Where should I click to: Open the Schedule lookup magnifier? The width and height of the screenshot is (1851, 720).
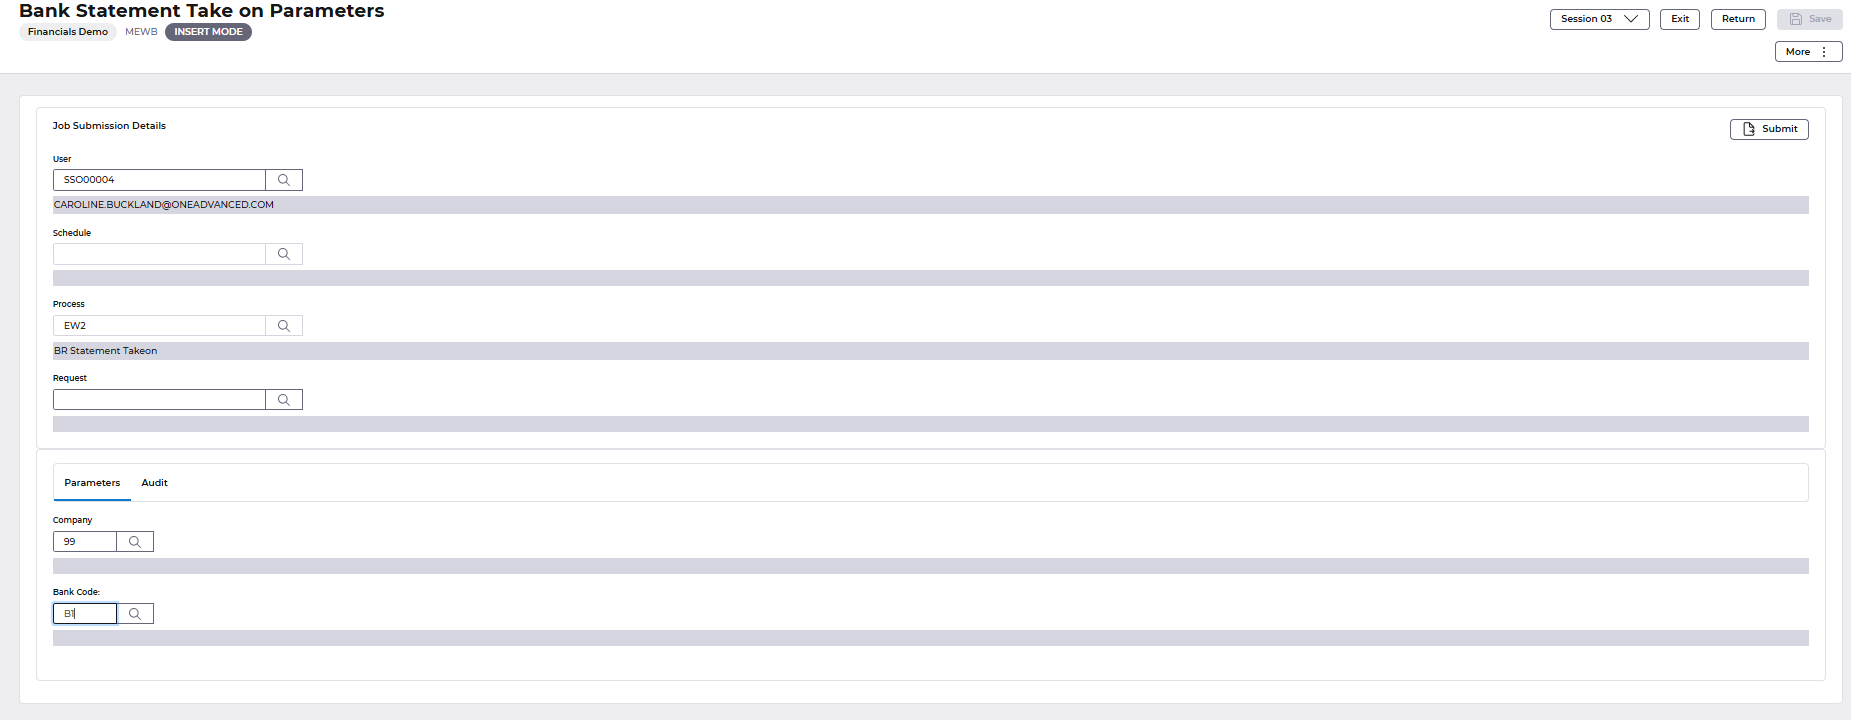(x=284, y=254)
